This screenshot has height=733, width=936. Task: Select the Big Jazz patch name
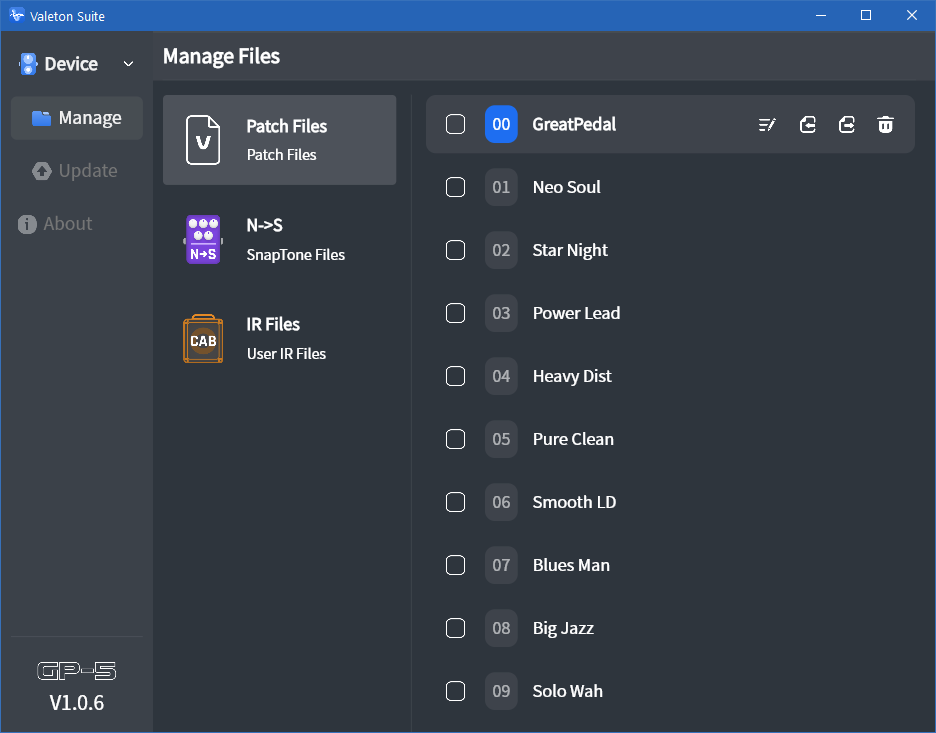(563, 628)
